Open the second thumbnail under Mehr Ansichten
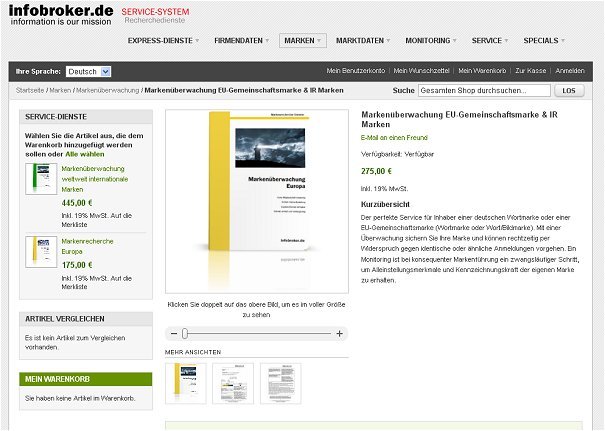Viewport: 605px width, 431px height. point(232,383)
